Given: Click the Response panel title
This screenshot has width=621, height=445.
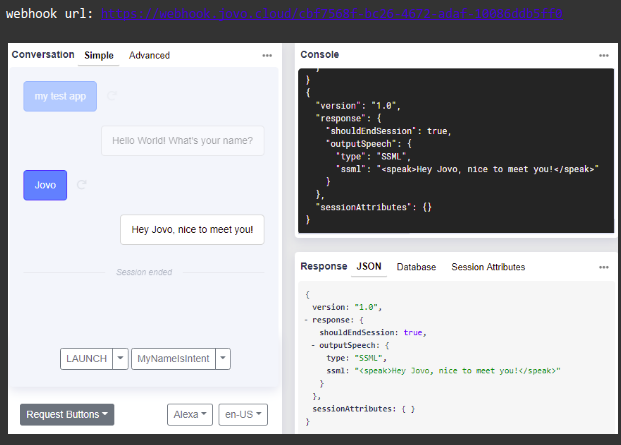Looking at the screenshot, I should pyautogui.click(x=324, y=266).
